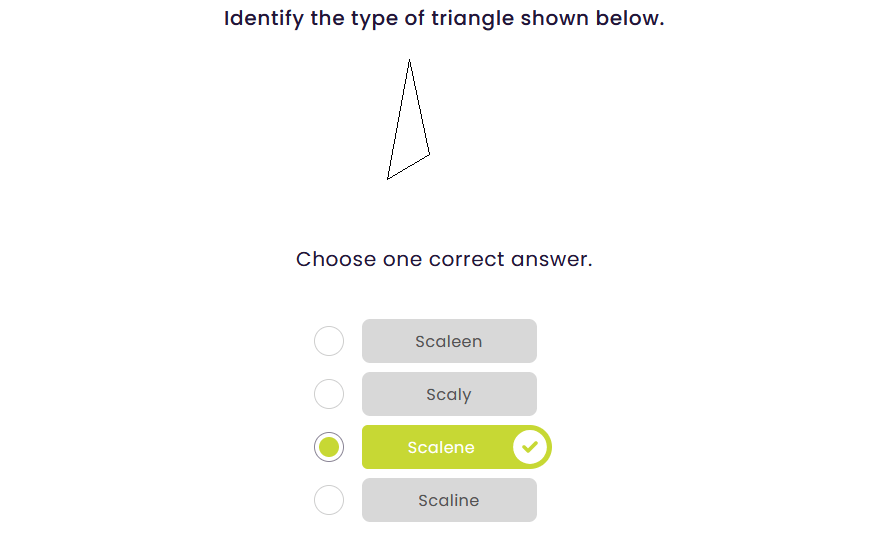Viewport: 876px width, 540px height.
Task: Choose the Scaleen answer button
Action: point(449,341)
